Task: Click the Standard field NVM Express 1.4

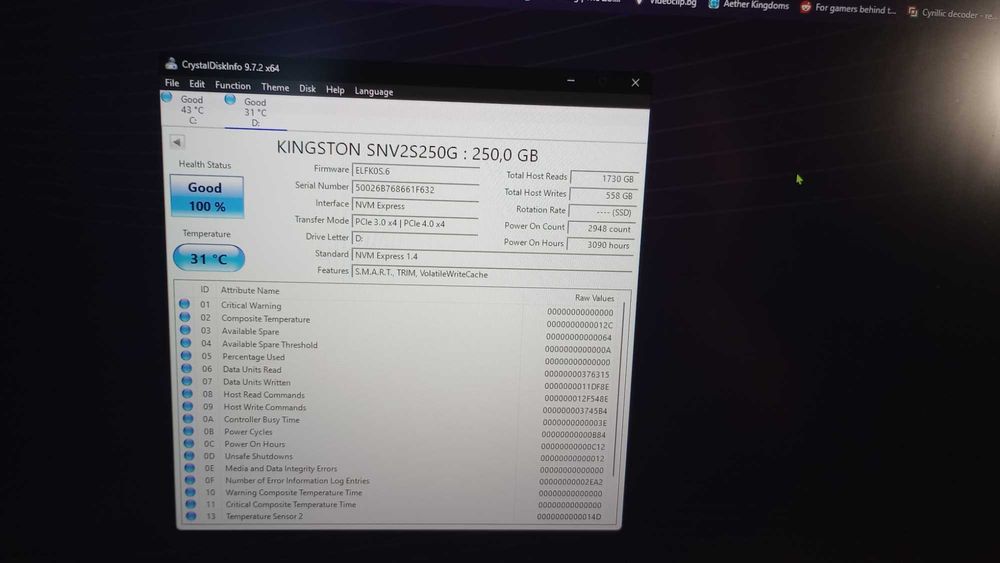Action: click(491, 256)
